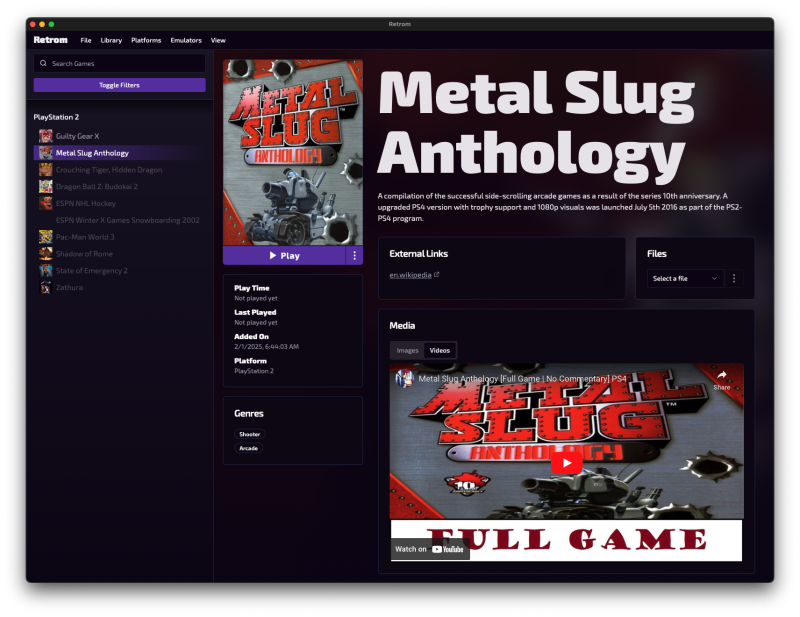The image size is (800, 617).
Task: Click the 'Not played yet' Play Time value
Action: (256, 298)
